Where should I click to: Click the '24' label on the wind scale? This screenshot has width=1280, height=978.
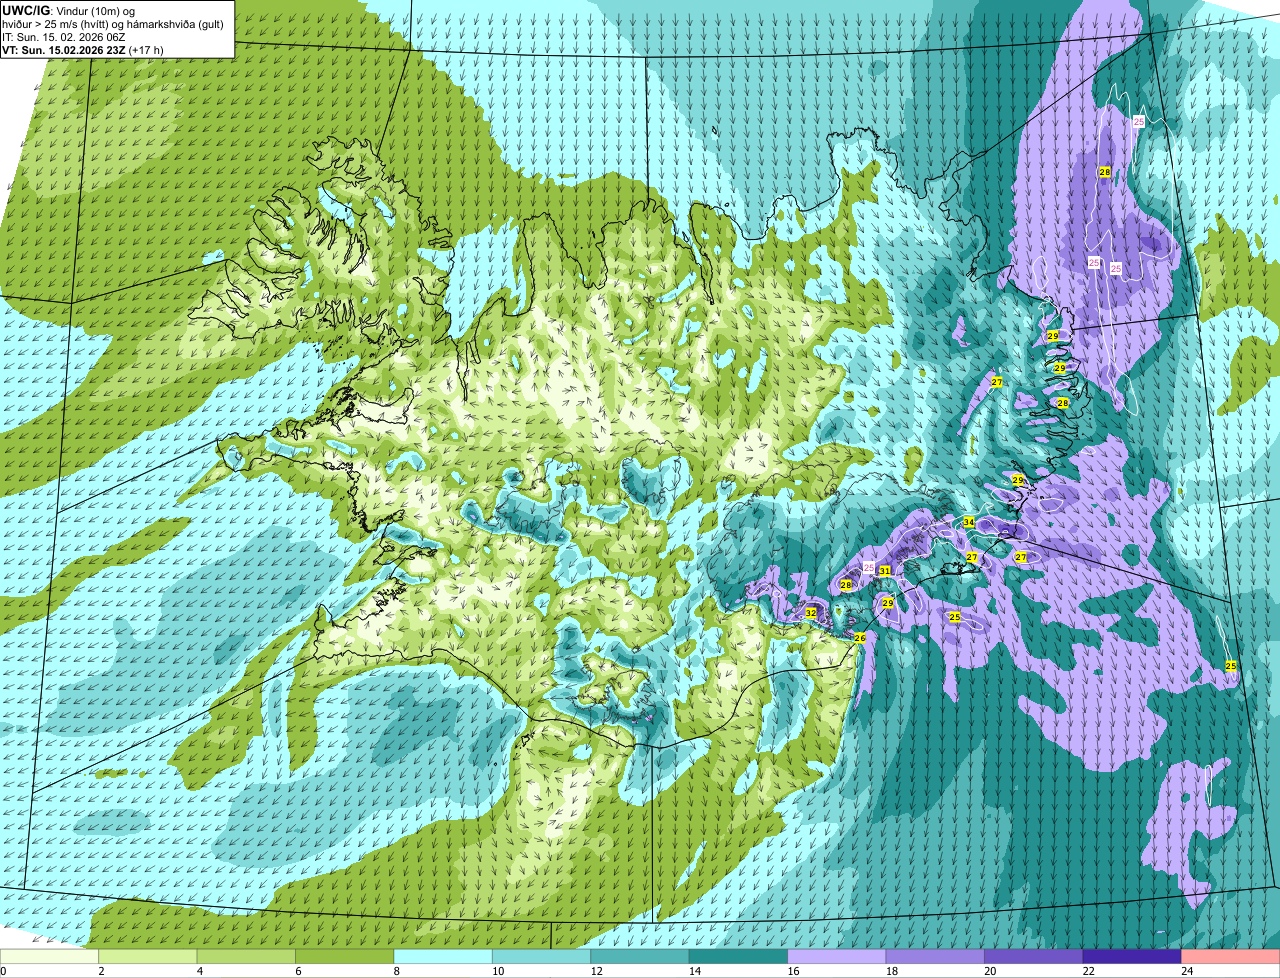pyautogui.click(x=1186, y=971)
